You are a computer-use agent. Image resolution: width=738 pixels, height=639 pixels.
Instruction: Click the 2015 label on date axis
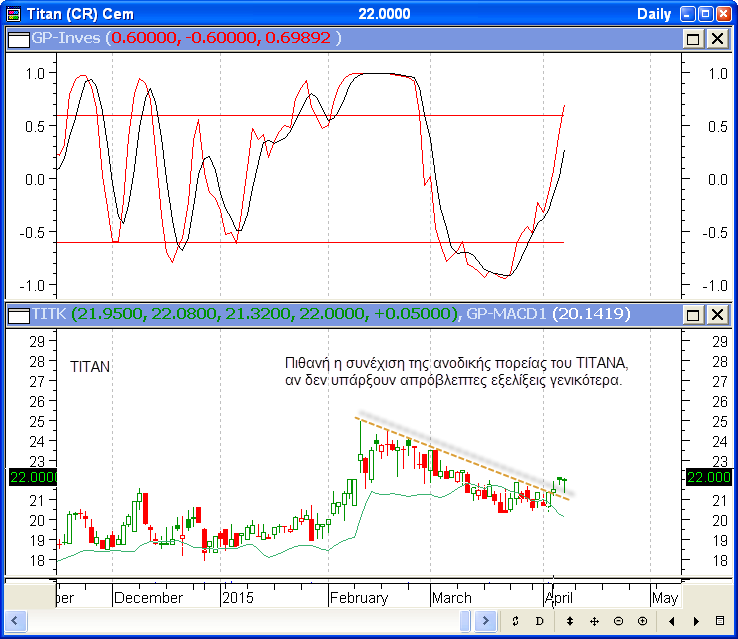(238, 598)
